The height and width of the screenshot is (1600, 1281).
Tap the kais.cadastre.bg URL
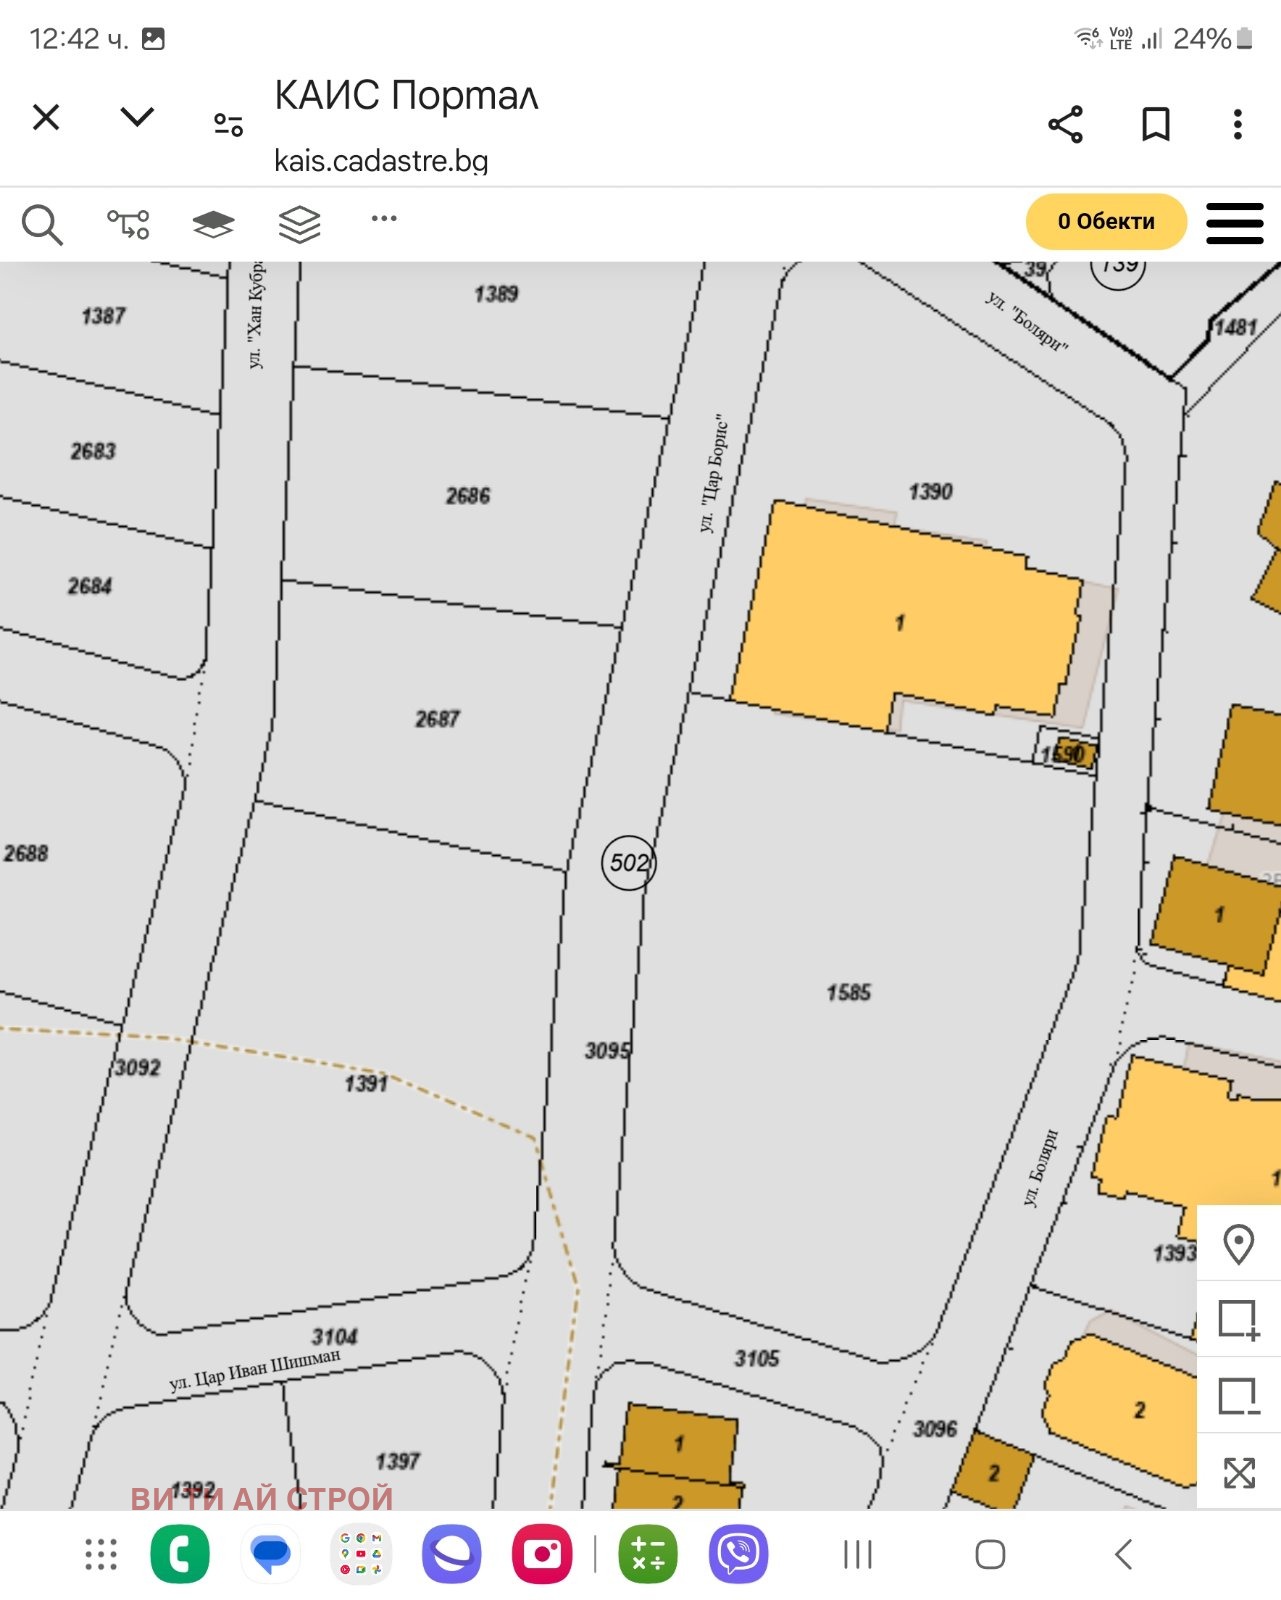click(x=381, y=160)
